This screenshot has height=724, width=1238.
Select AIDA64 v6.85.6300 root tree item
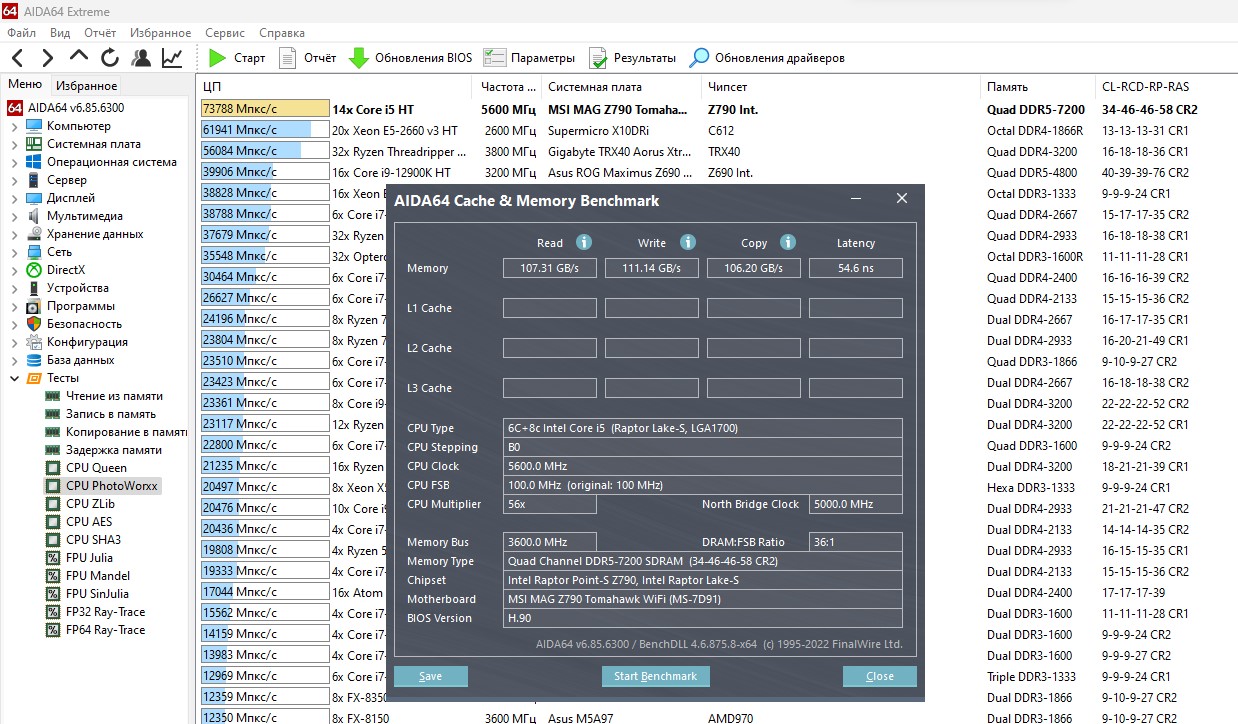66,108
